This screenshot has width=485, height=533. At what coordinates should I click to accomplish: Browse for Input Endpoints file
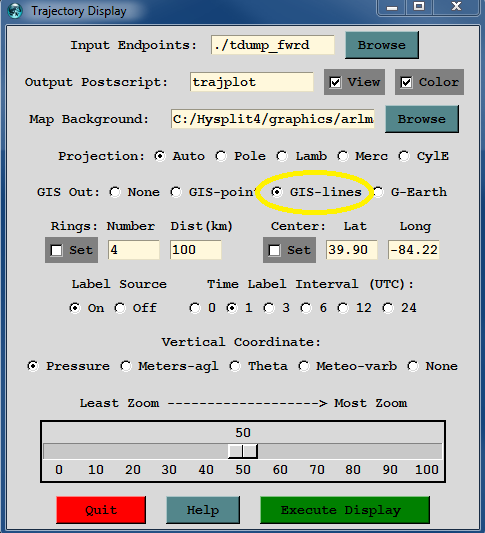[x=382, y=45]
